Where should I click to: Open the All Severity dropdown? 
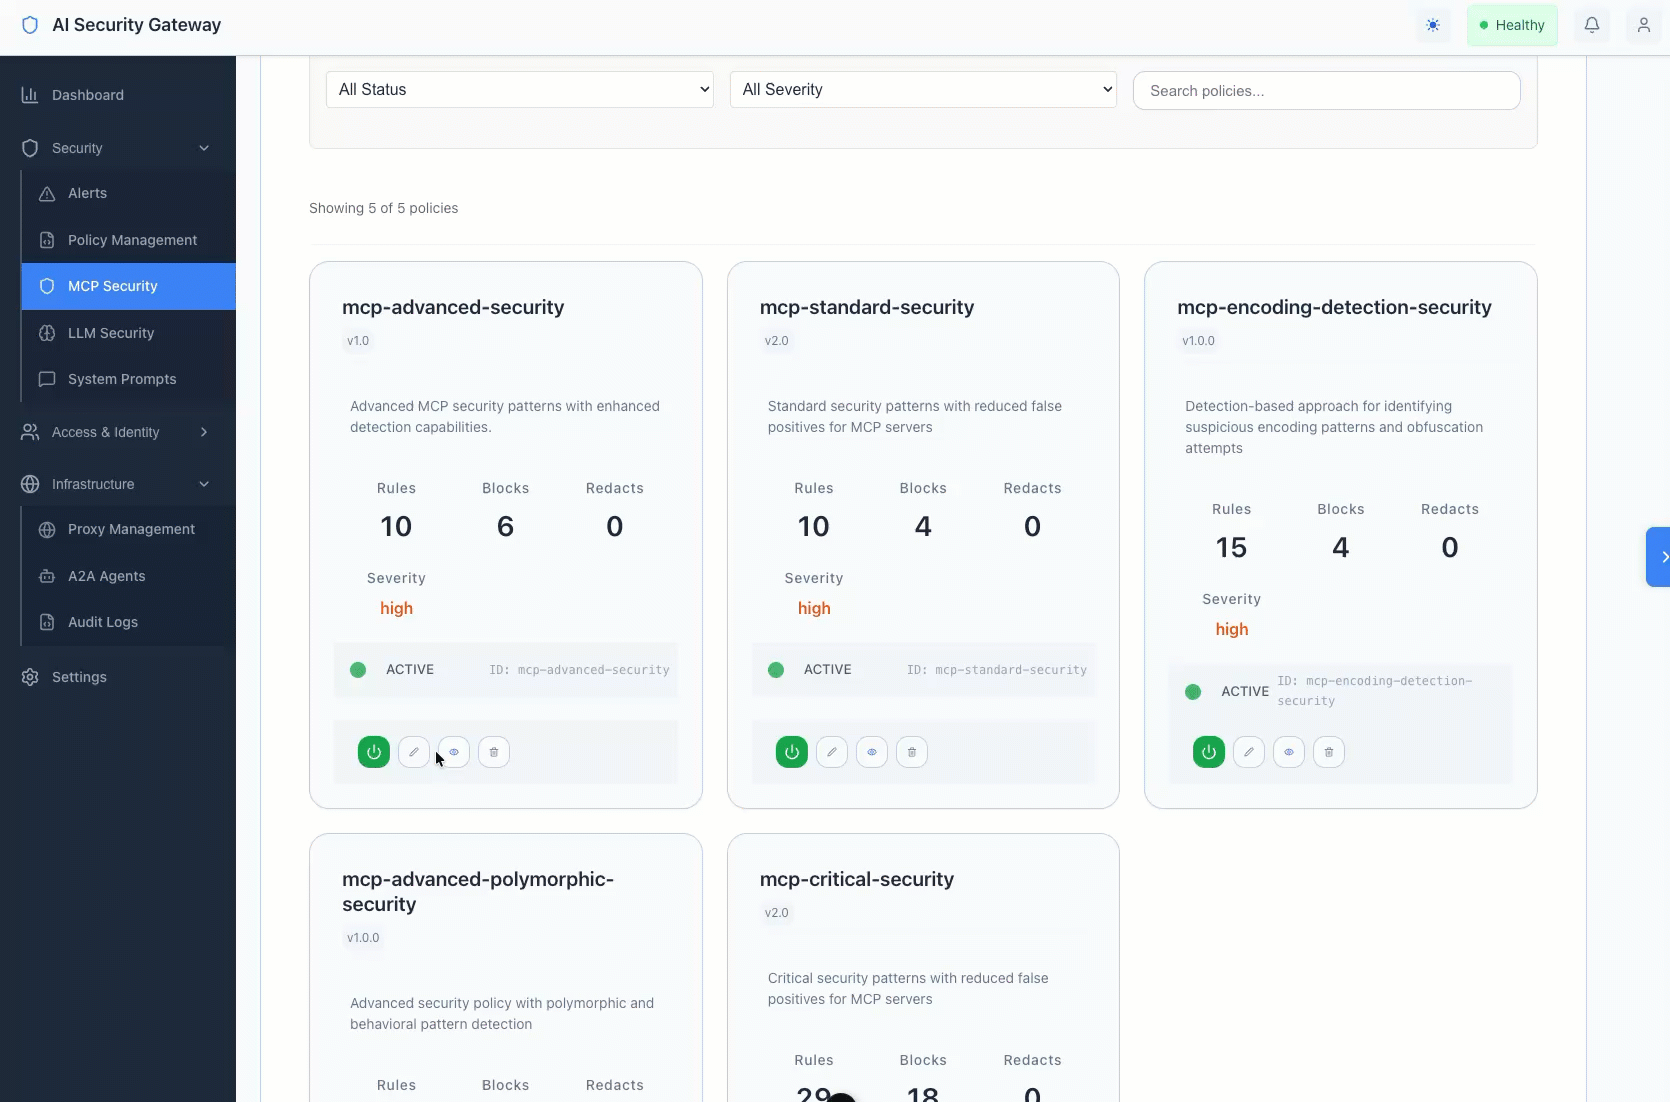[x=922, y=89]
